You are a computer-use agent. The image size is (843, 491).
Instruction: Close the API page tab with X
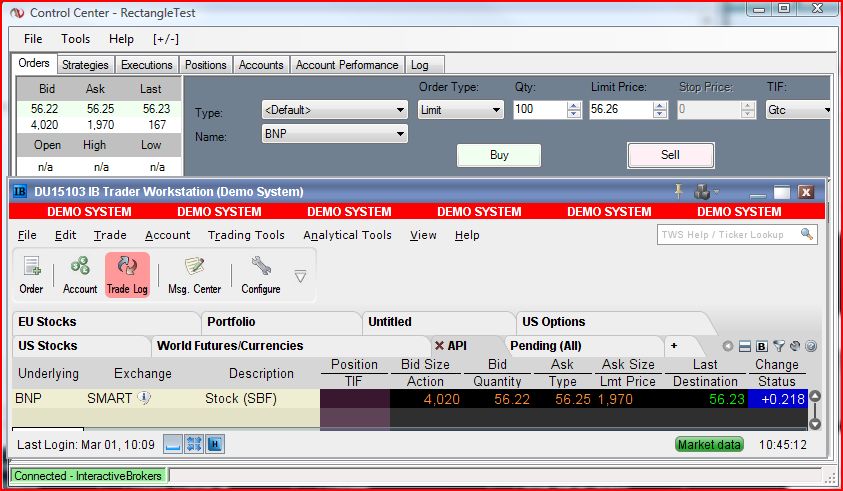click(439, 346)
